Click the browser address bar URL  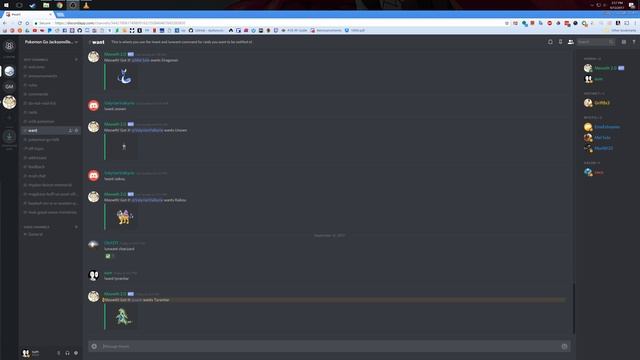[120, 23]
